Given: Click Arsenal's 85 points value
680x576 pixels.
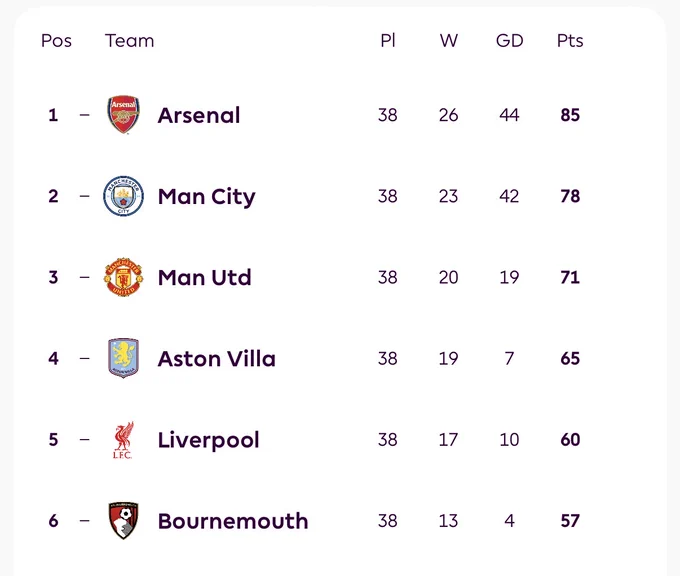Looking at the screenshot, I should [x=570, y=115].
